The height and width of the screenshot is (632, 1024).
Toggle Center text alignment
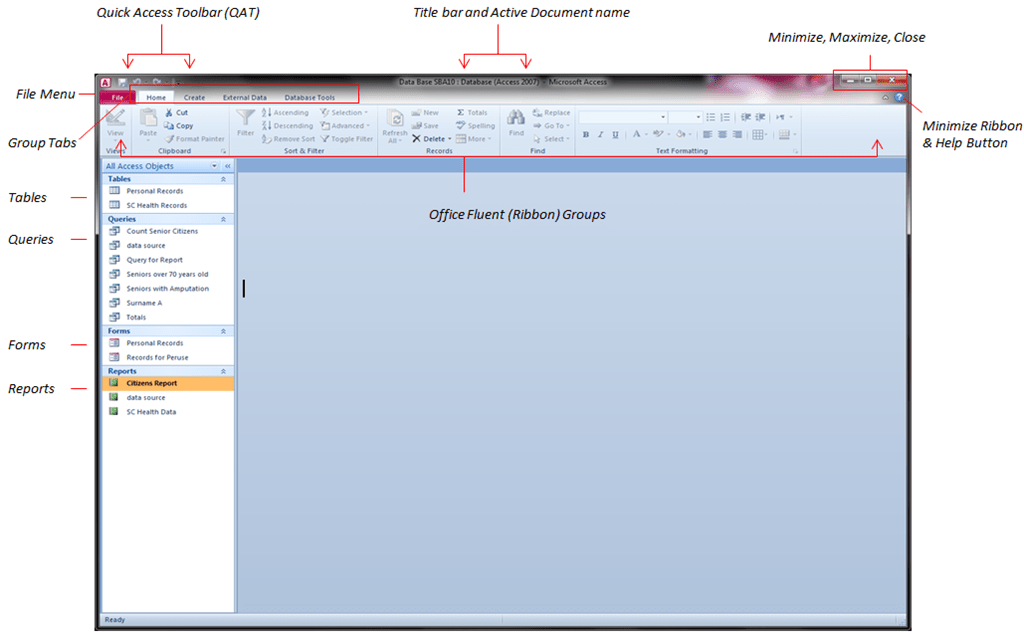pos(722,134)
